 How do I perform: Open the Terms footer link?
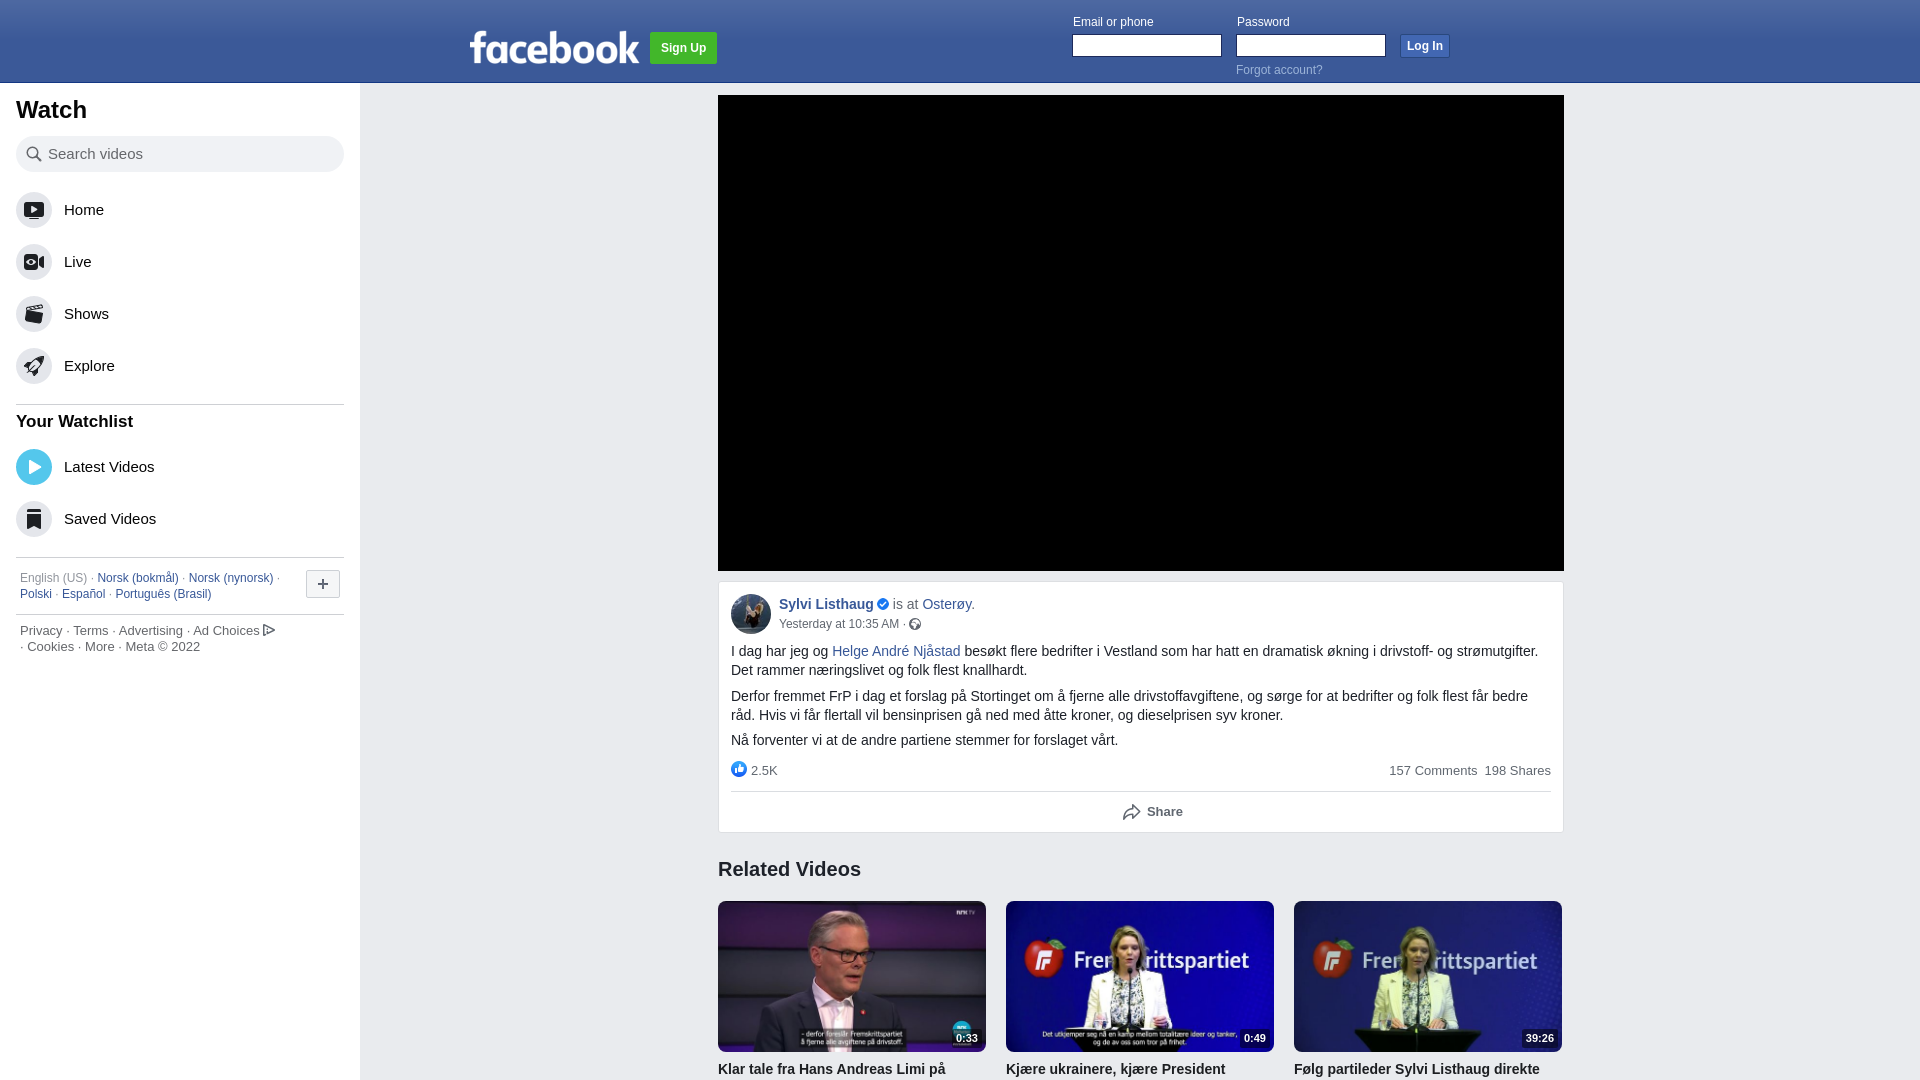click(91, 631)
